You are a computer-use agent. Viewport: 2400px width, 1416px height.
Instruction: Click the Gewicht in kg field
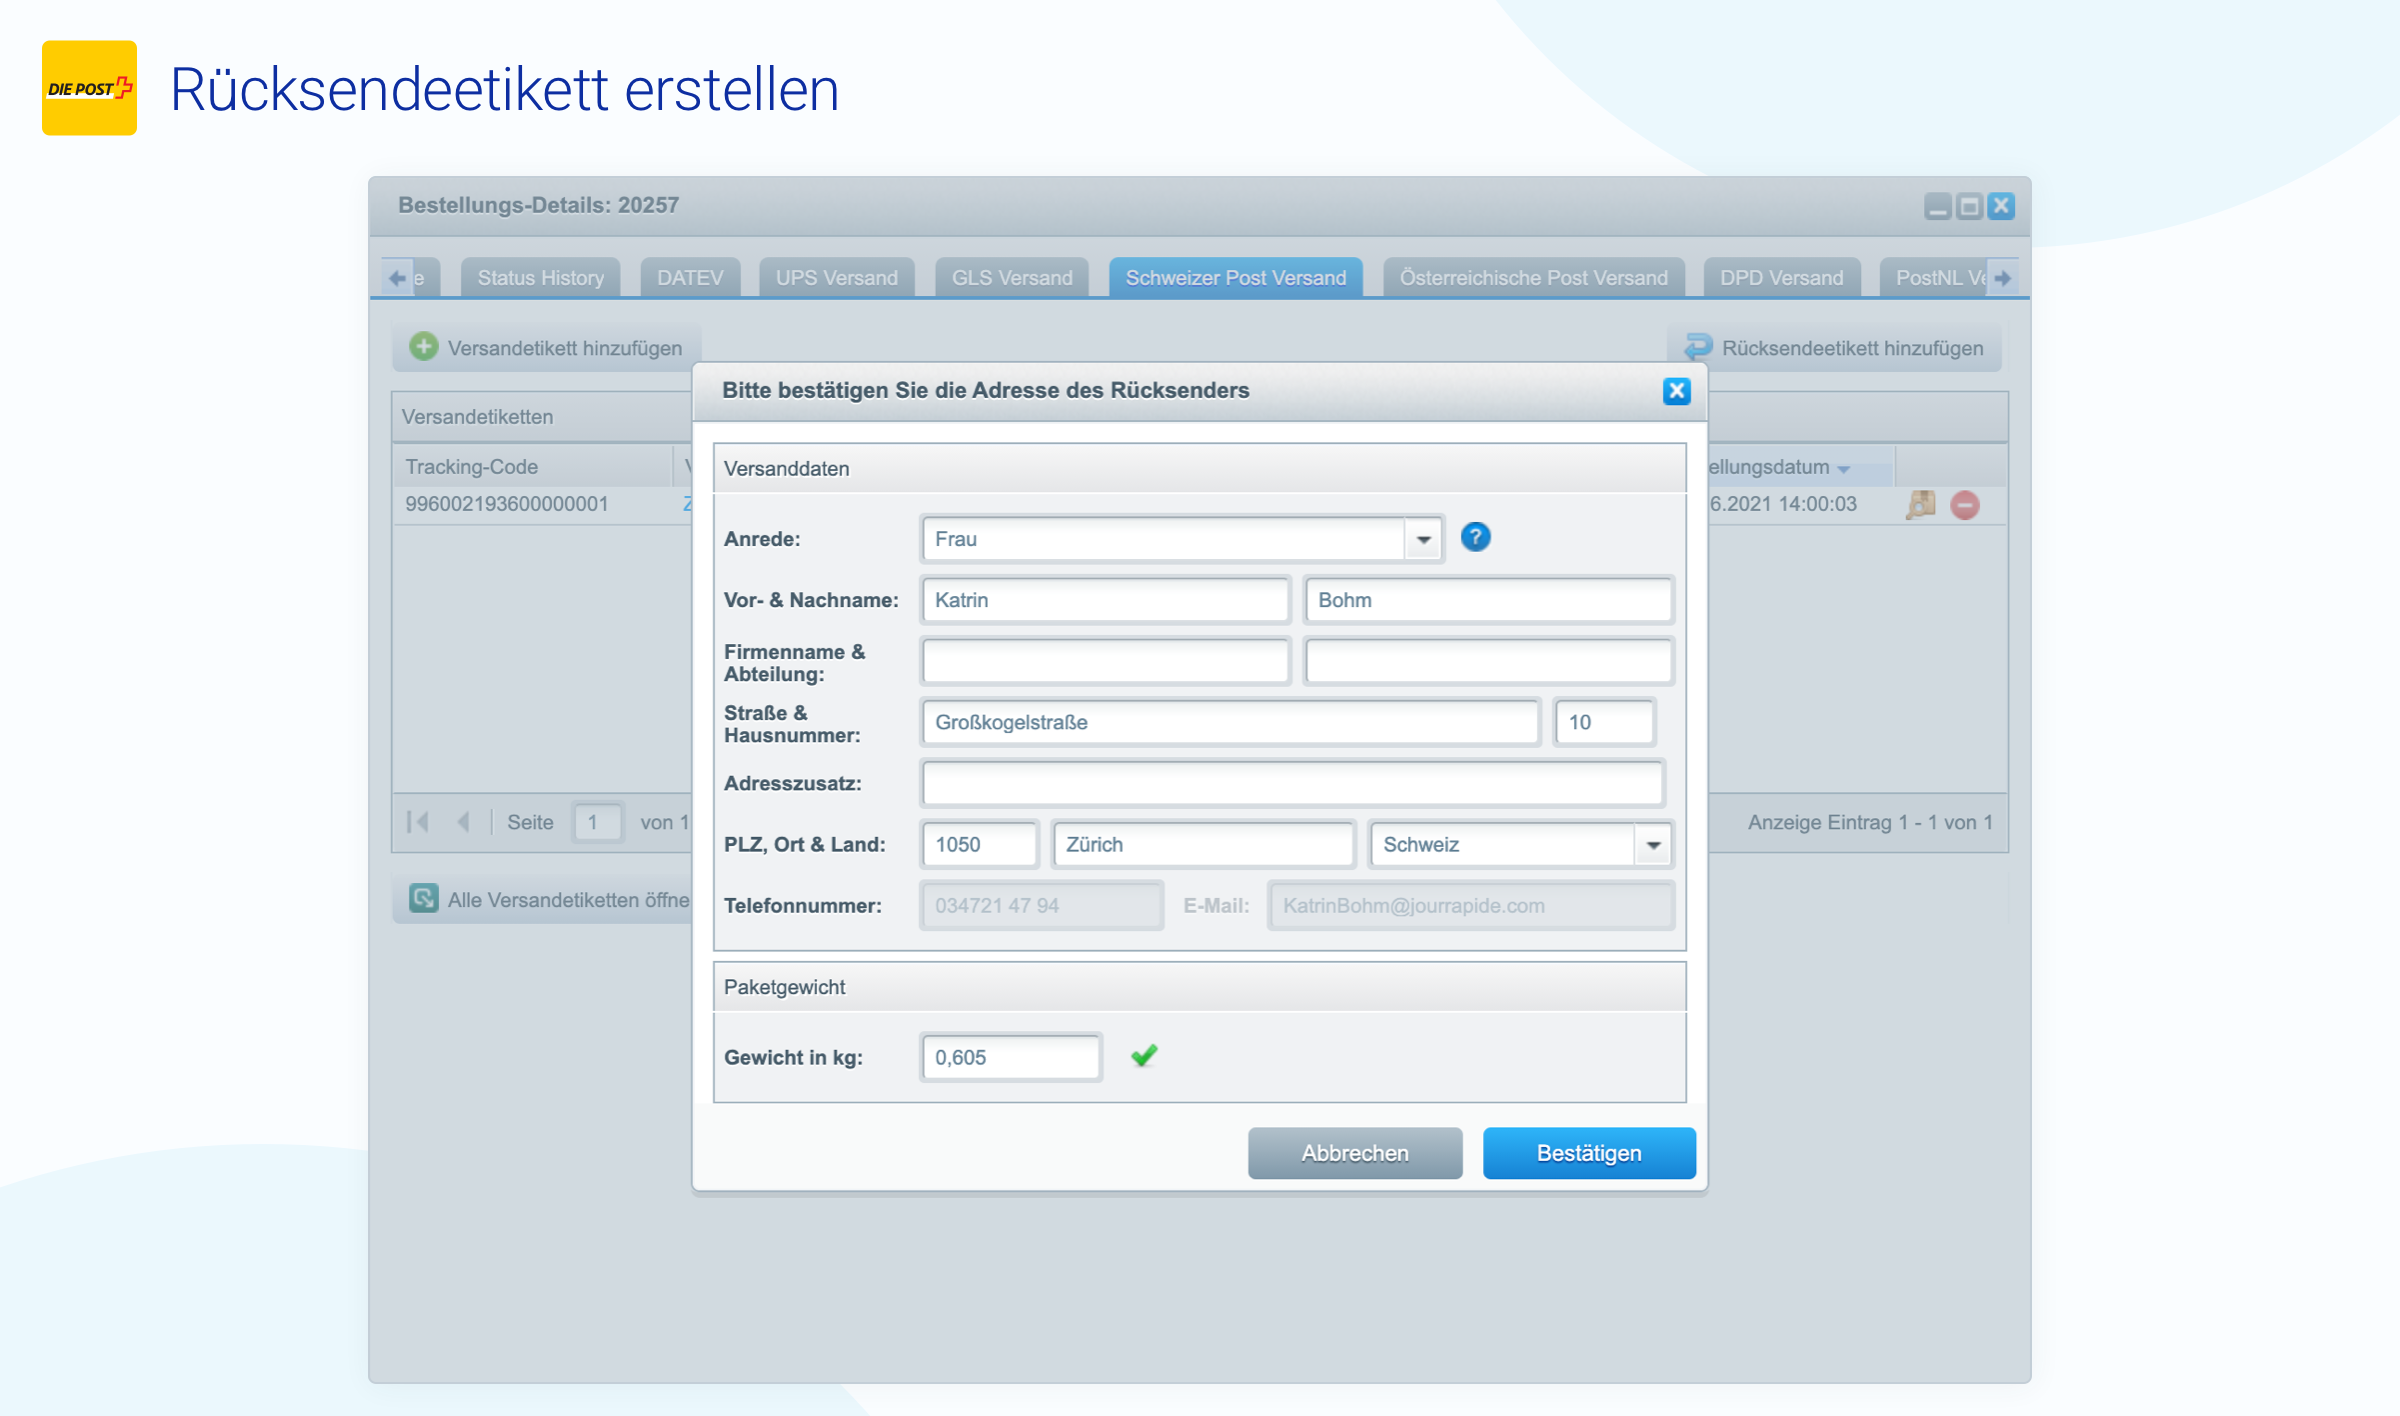1011,1057
